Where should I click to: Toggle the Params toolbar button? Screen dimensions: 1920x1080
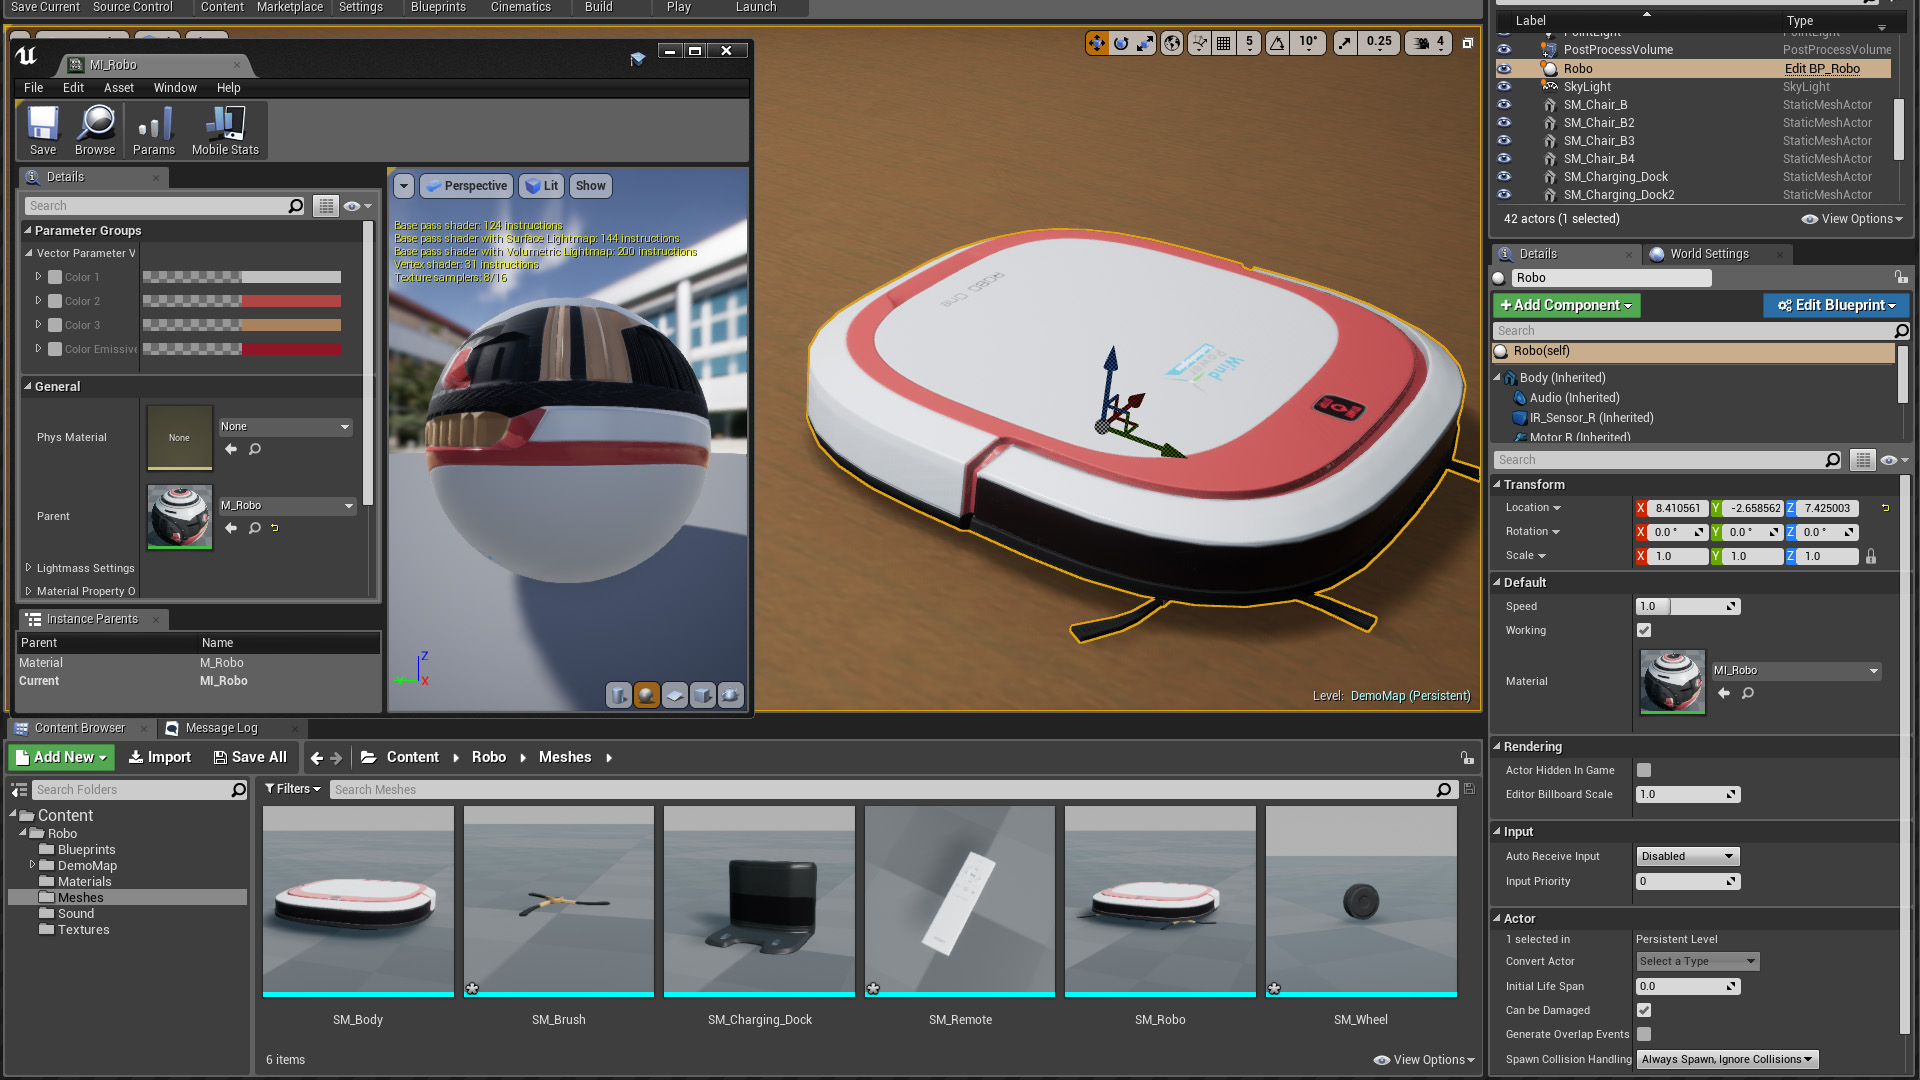(154, 131)
